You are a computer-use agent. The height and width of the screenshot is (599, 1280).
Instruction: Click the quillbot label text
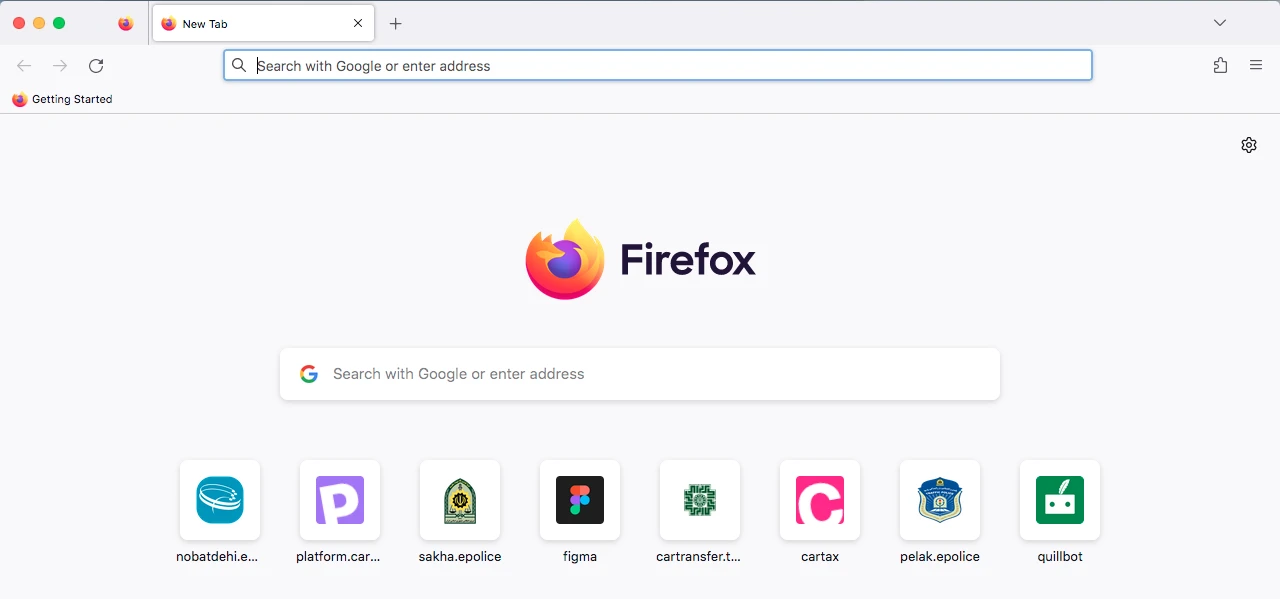[x=1060, y=557]
